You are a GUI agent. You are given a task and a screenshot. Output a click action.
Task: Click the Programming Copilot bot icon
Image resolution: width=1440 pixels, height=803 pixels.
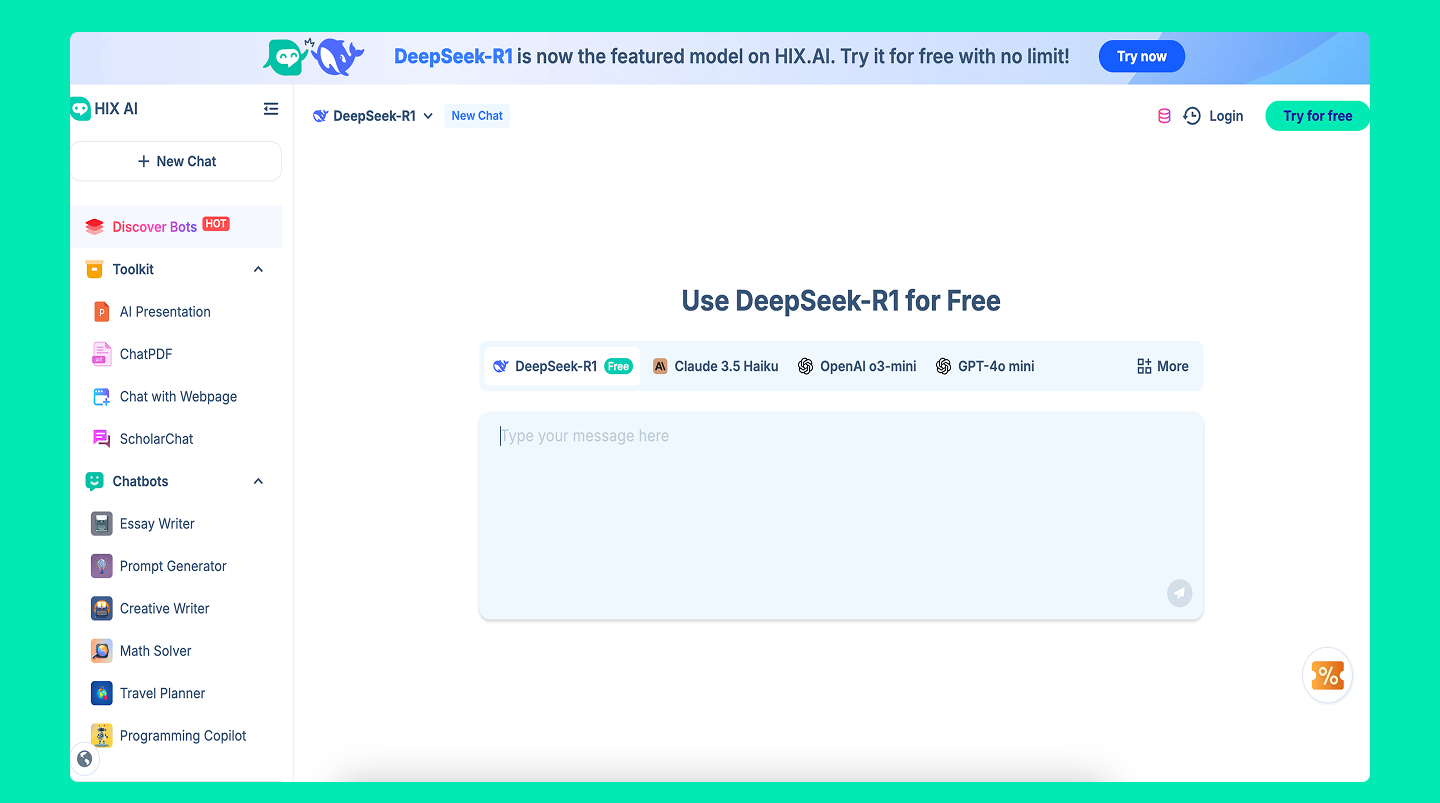coord(101,736)
